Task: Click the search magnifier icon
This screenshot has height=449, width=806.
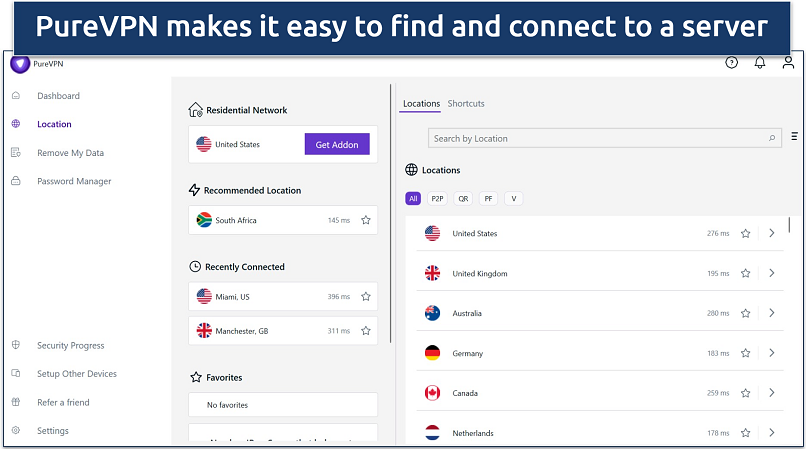Action: (x=772, y=139)
